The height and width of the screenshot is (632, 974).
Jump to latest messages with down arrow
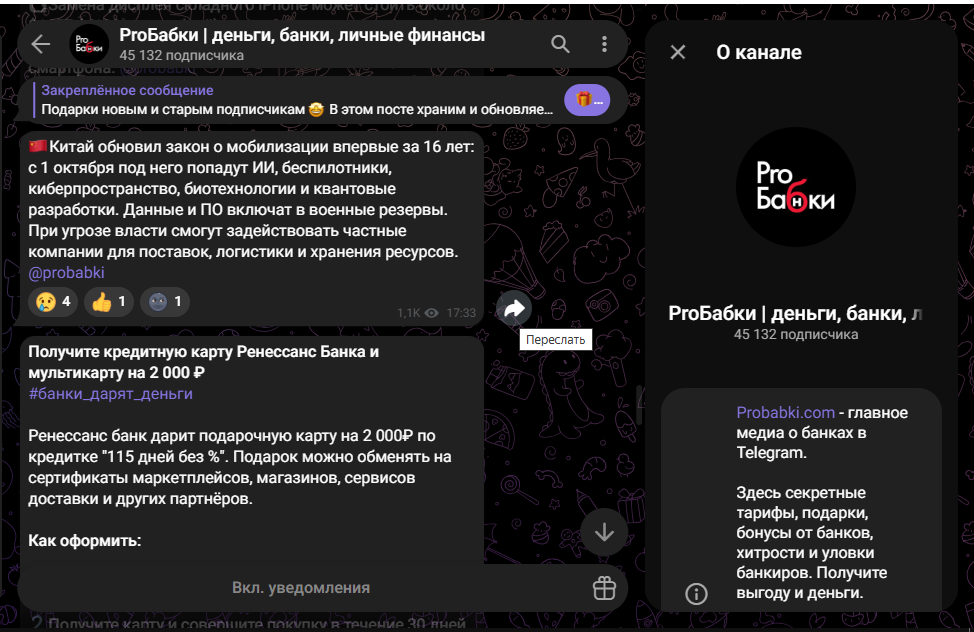(x=604, y=532)
